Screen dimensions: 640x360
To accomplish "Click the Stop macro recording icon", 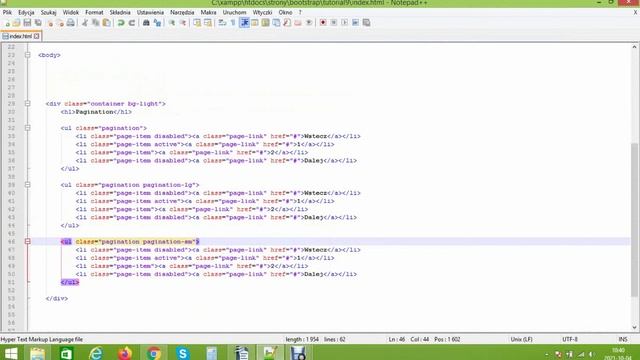I will click(x=334, y=23).
